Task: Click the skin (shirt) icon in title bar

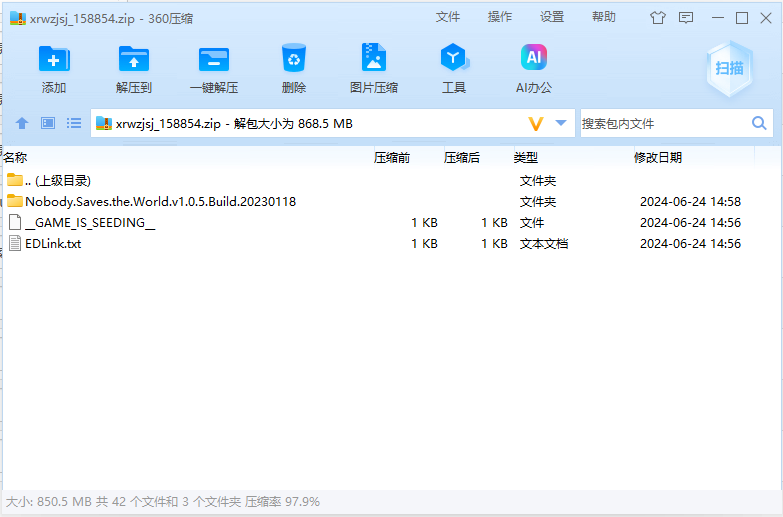Action: point(658,18)
